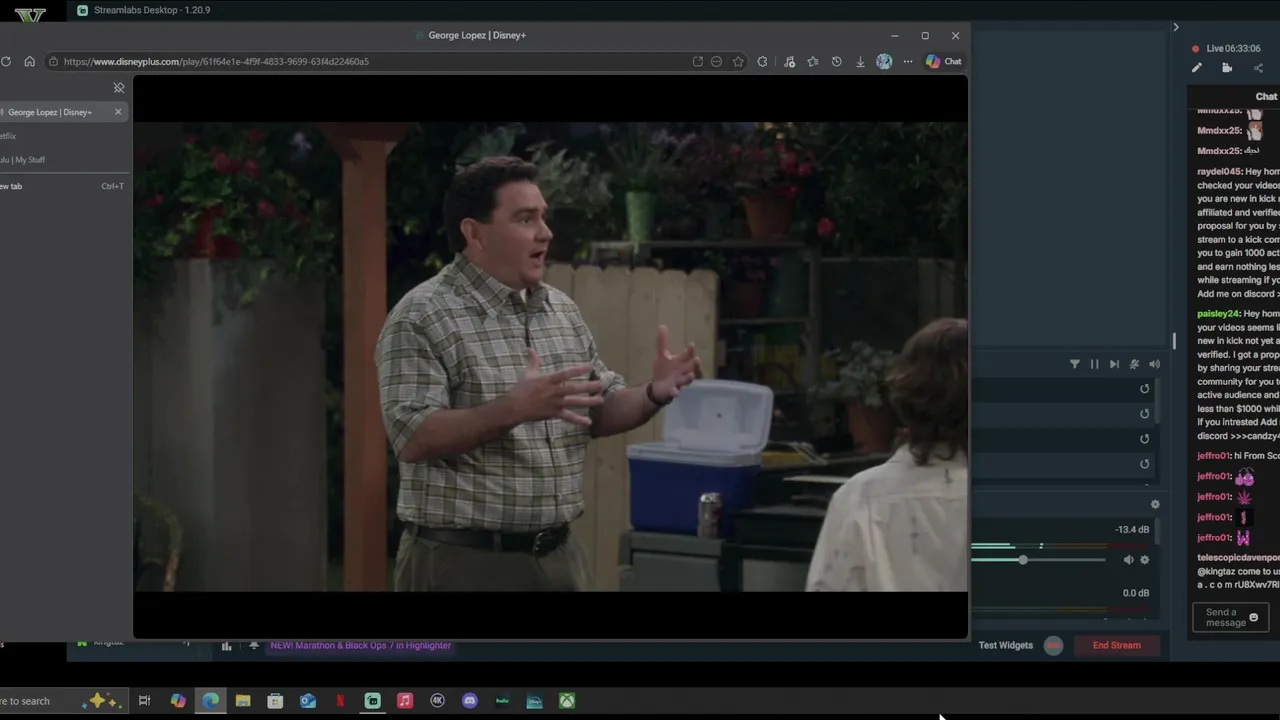Open audio mixer settings gear

point(1155,505)
